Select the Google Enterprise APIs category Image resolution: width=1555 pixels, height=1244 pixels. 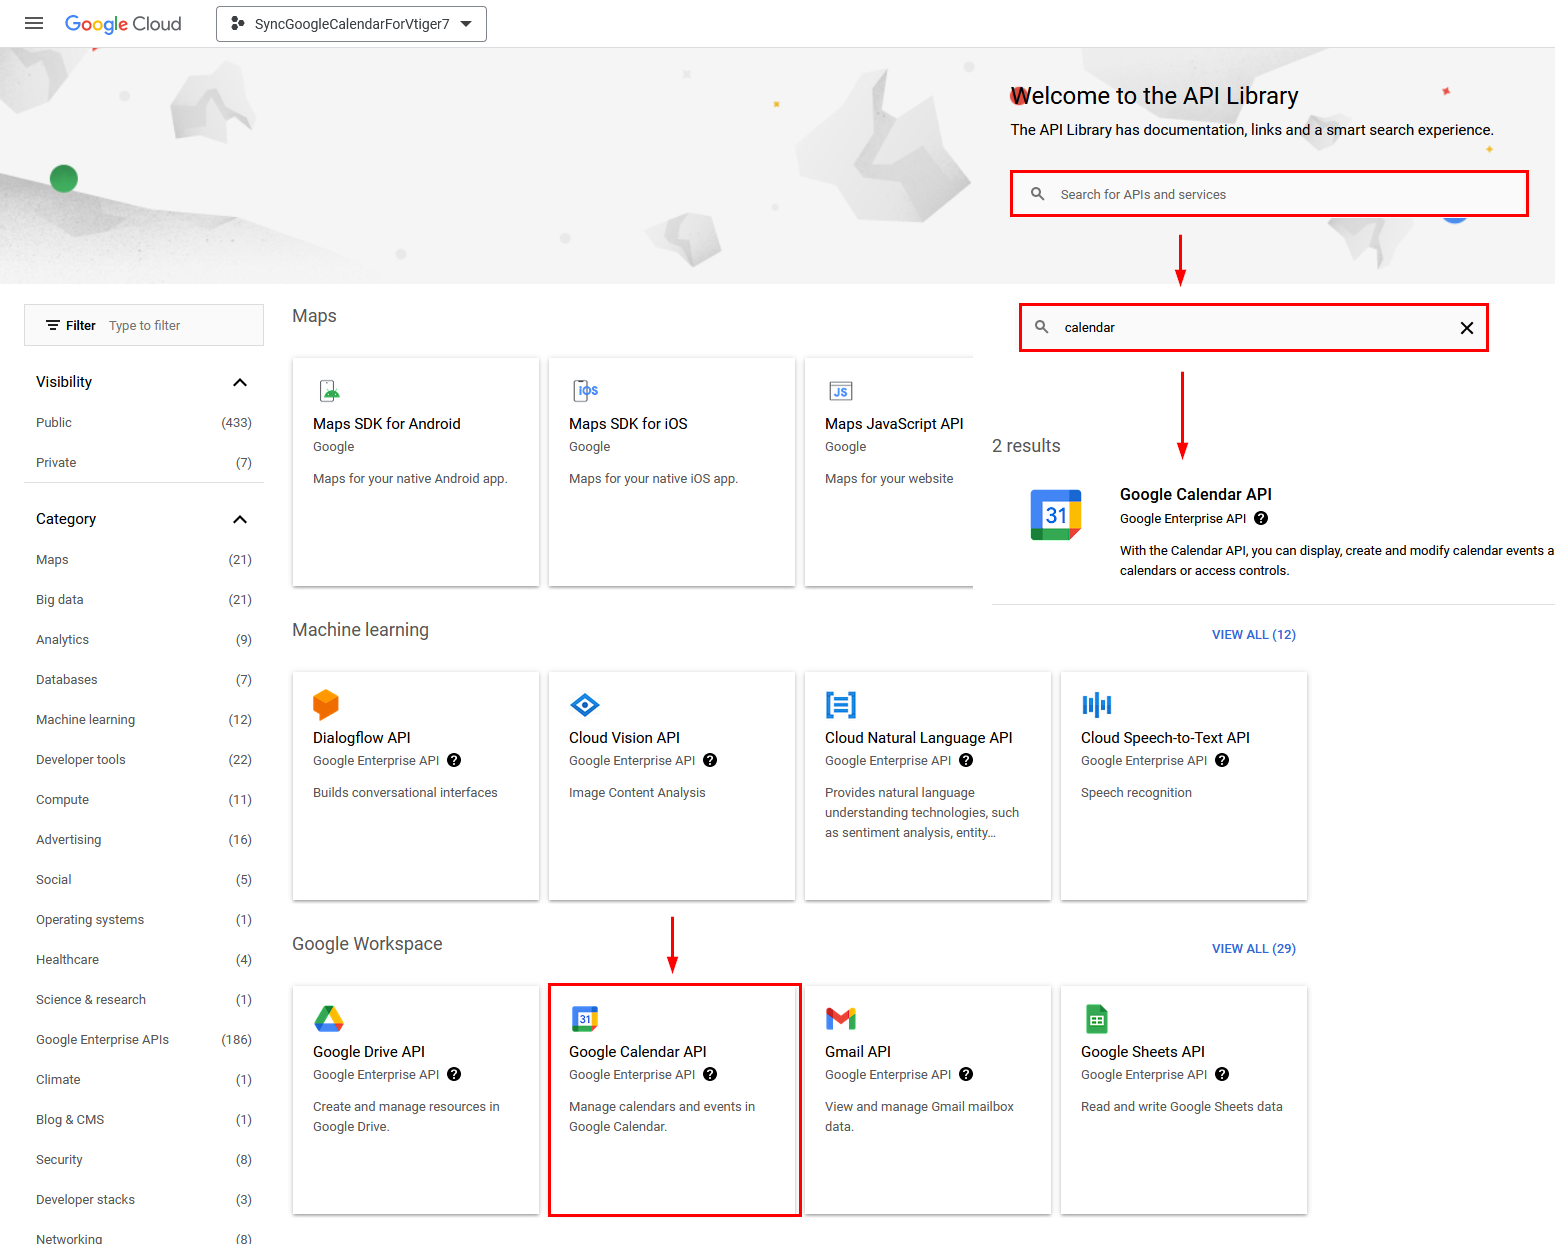[102, 1040]
